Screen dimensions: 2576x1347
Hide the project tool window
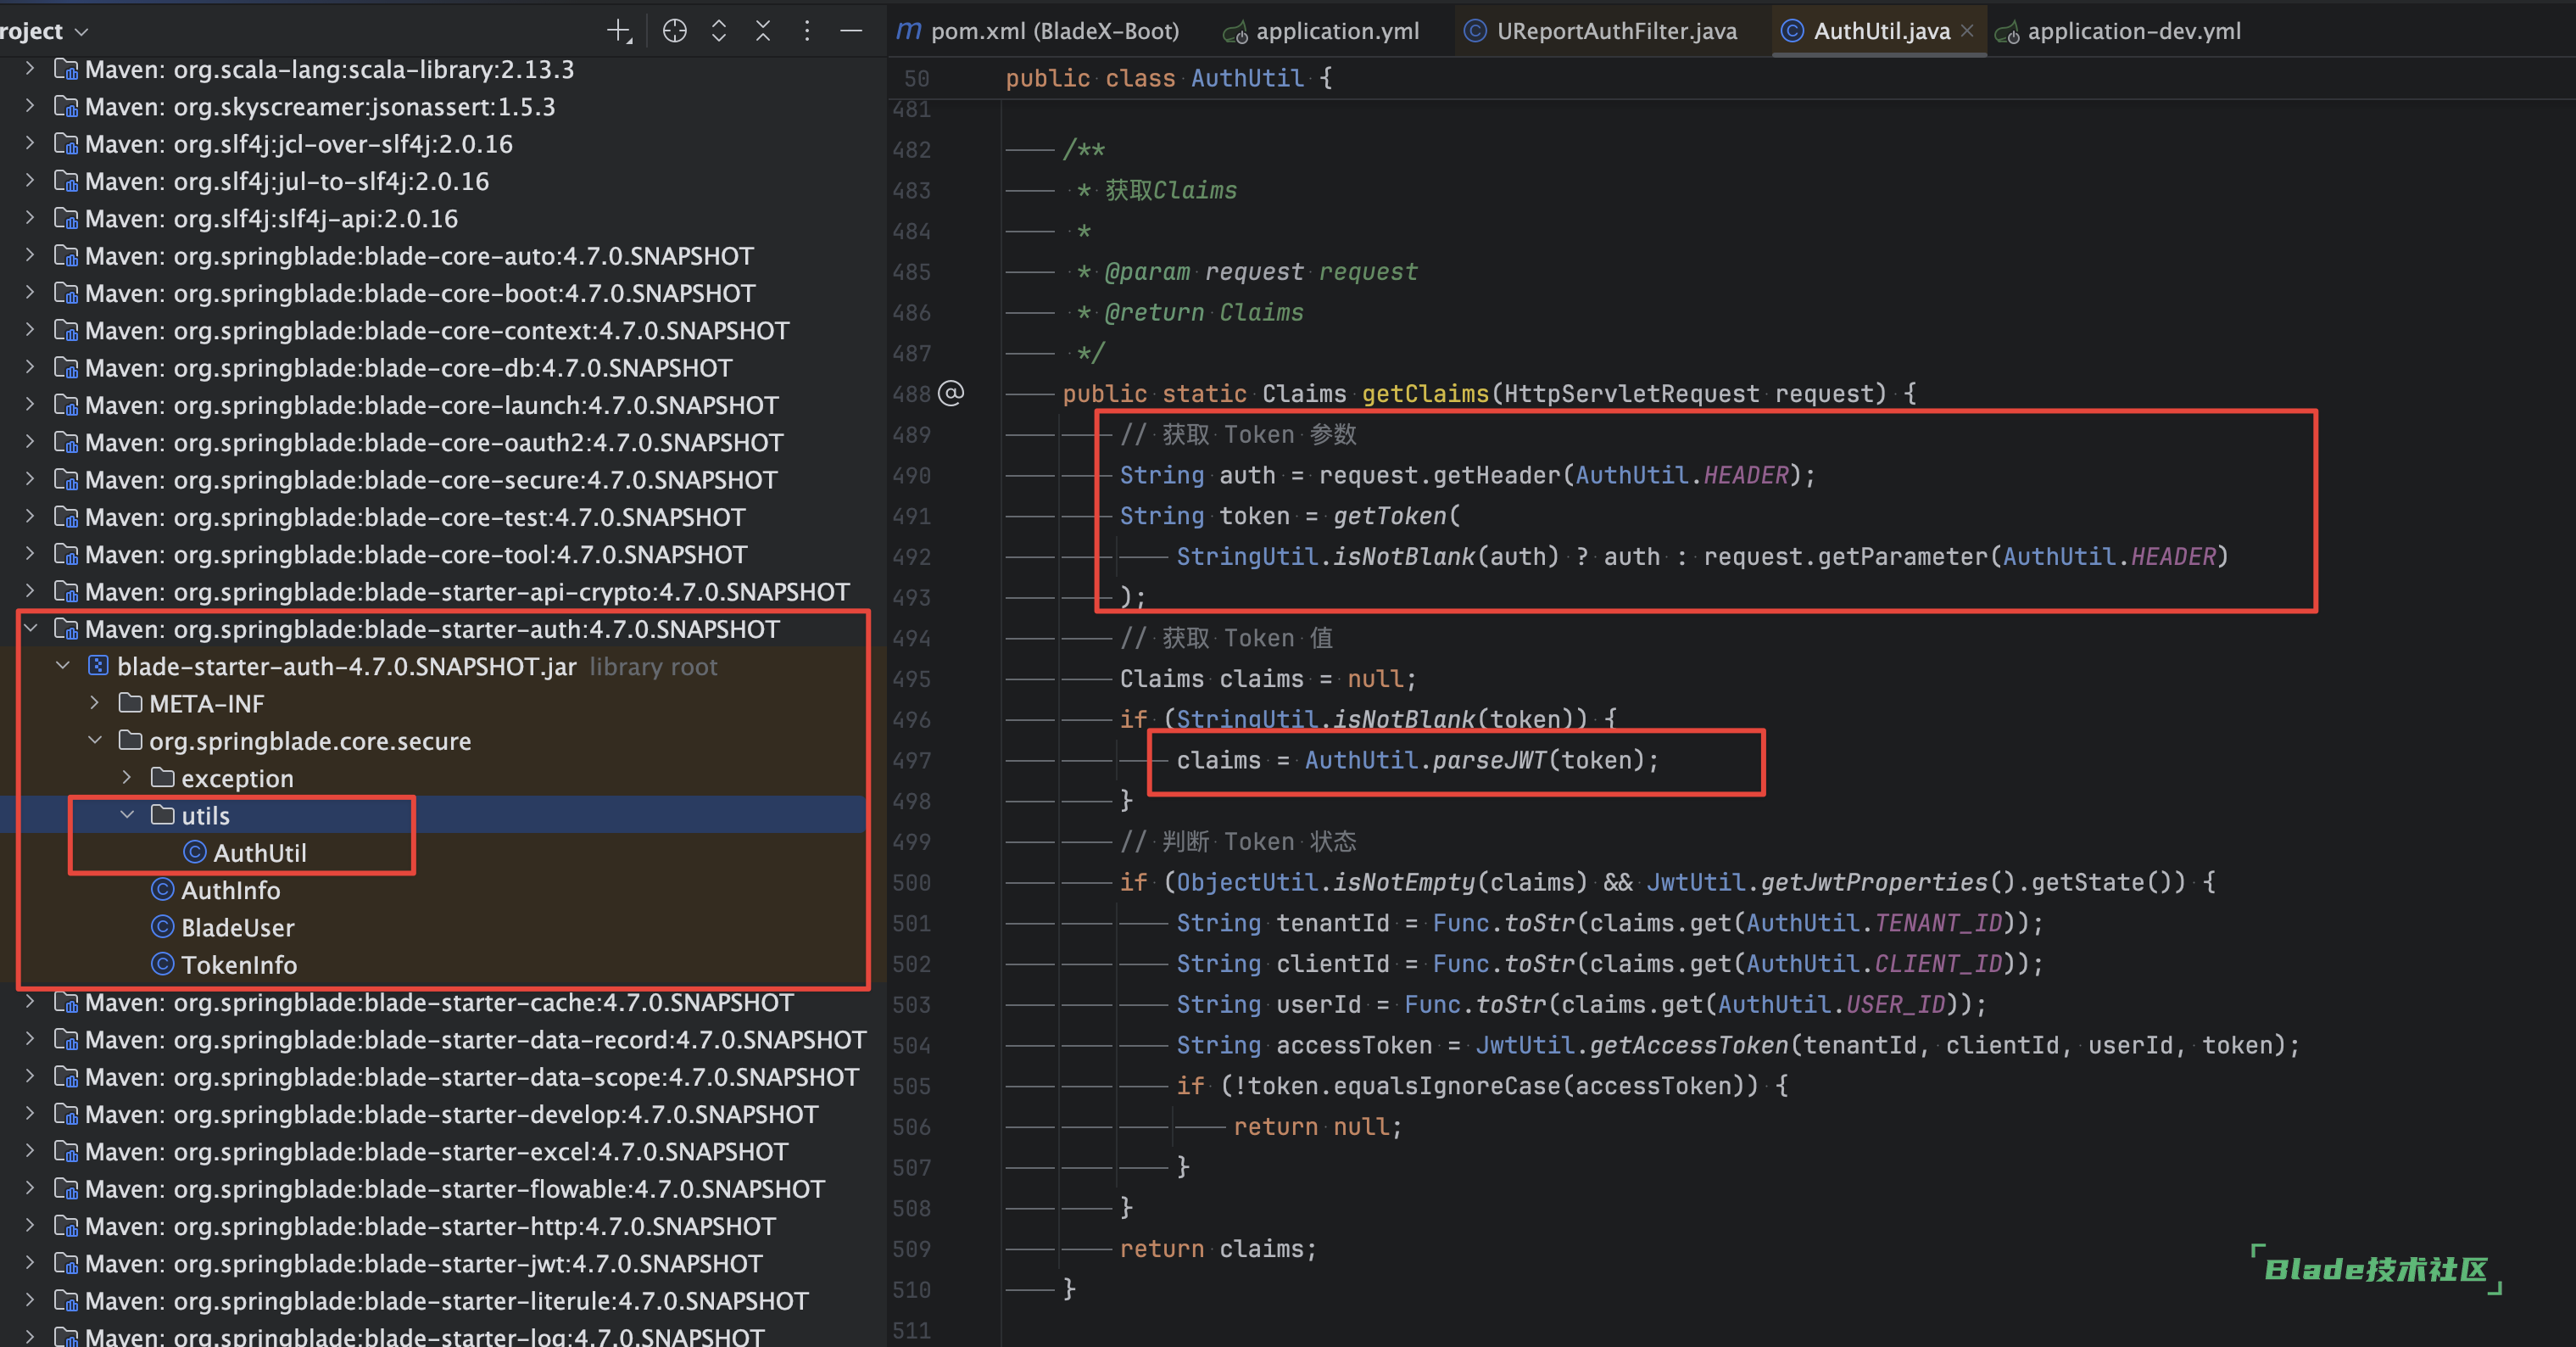[x=851, y=31]
